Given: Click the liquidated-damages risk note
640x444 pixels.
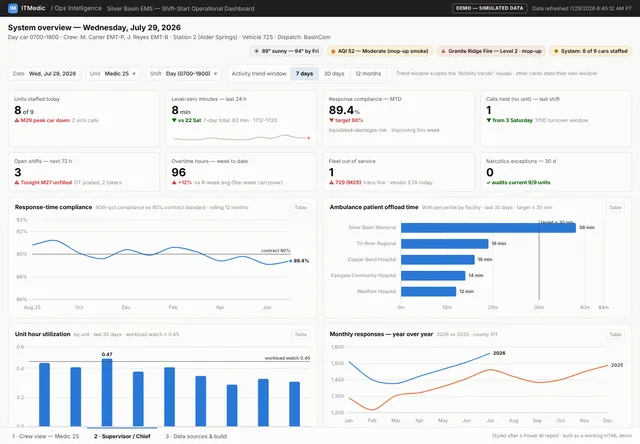Looking at the screenshot, I should click(x=384, y=130).
